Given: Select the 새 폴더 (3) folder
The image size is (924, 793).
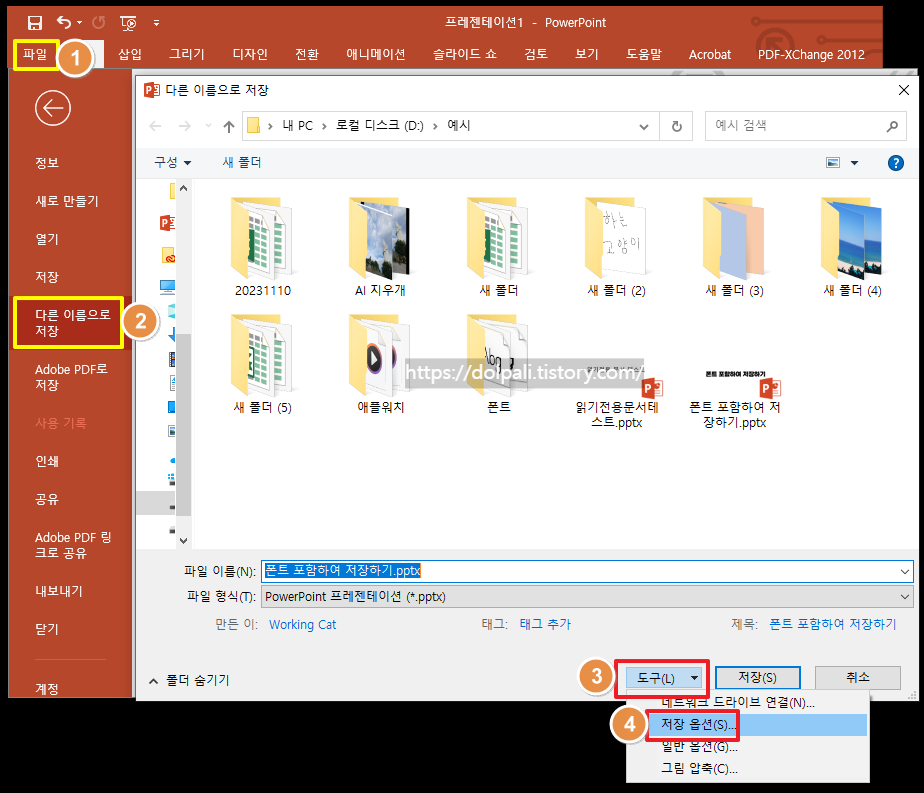Looking at the screenshot, I should click(734, 247).
